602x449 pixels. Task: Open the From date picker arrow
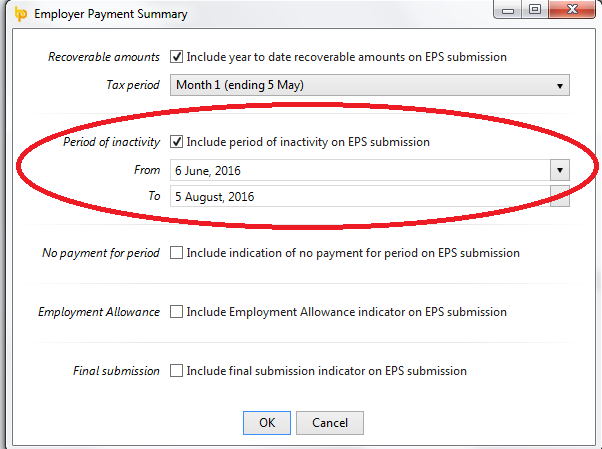pos(560,170)
